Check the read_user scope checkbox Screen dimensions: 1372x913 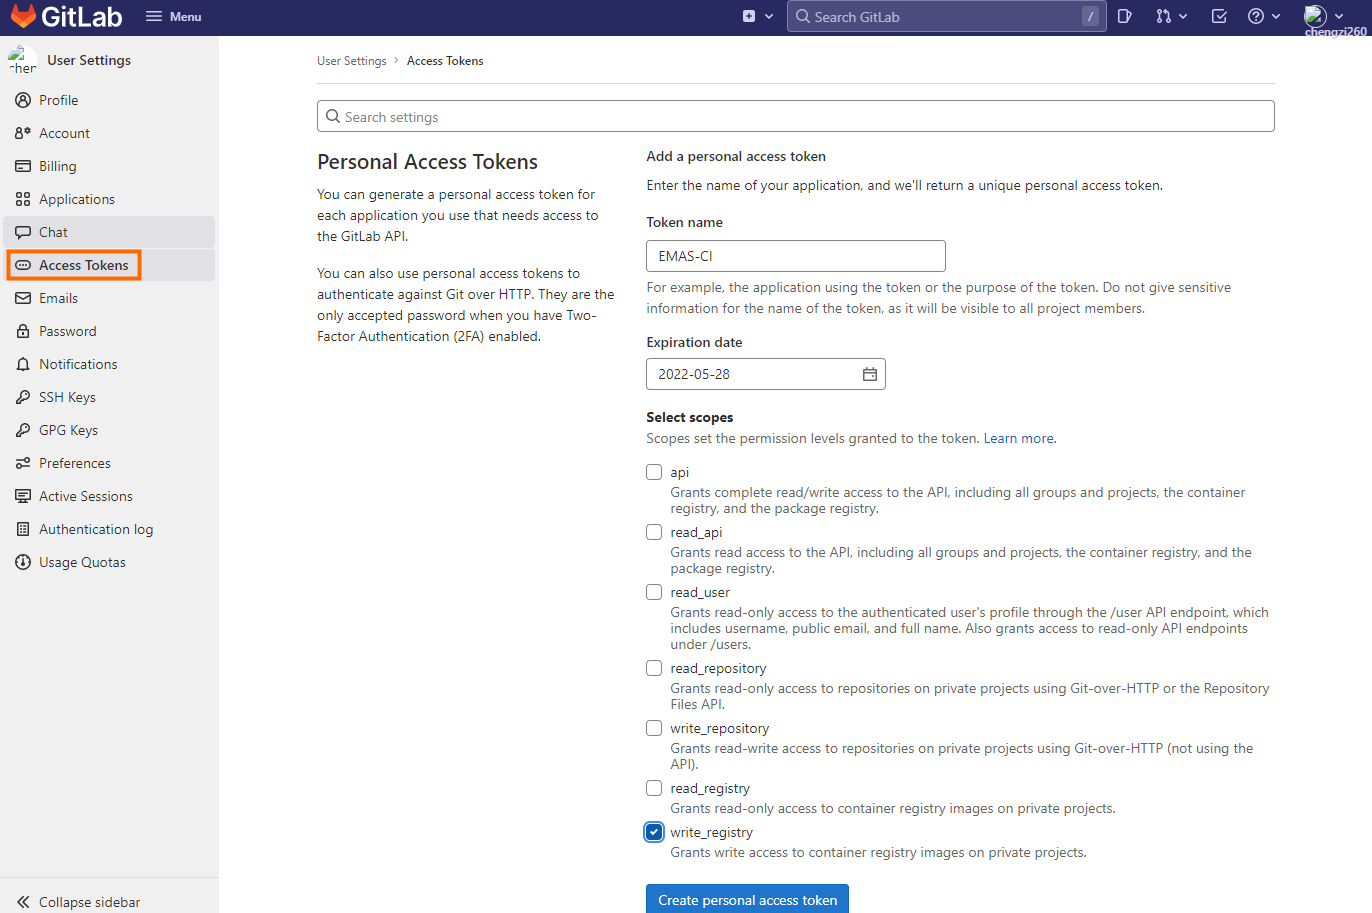click(654, 592)
